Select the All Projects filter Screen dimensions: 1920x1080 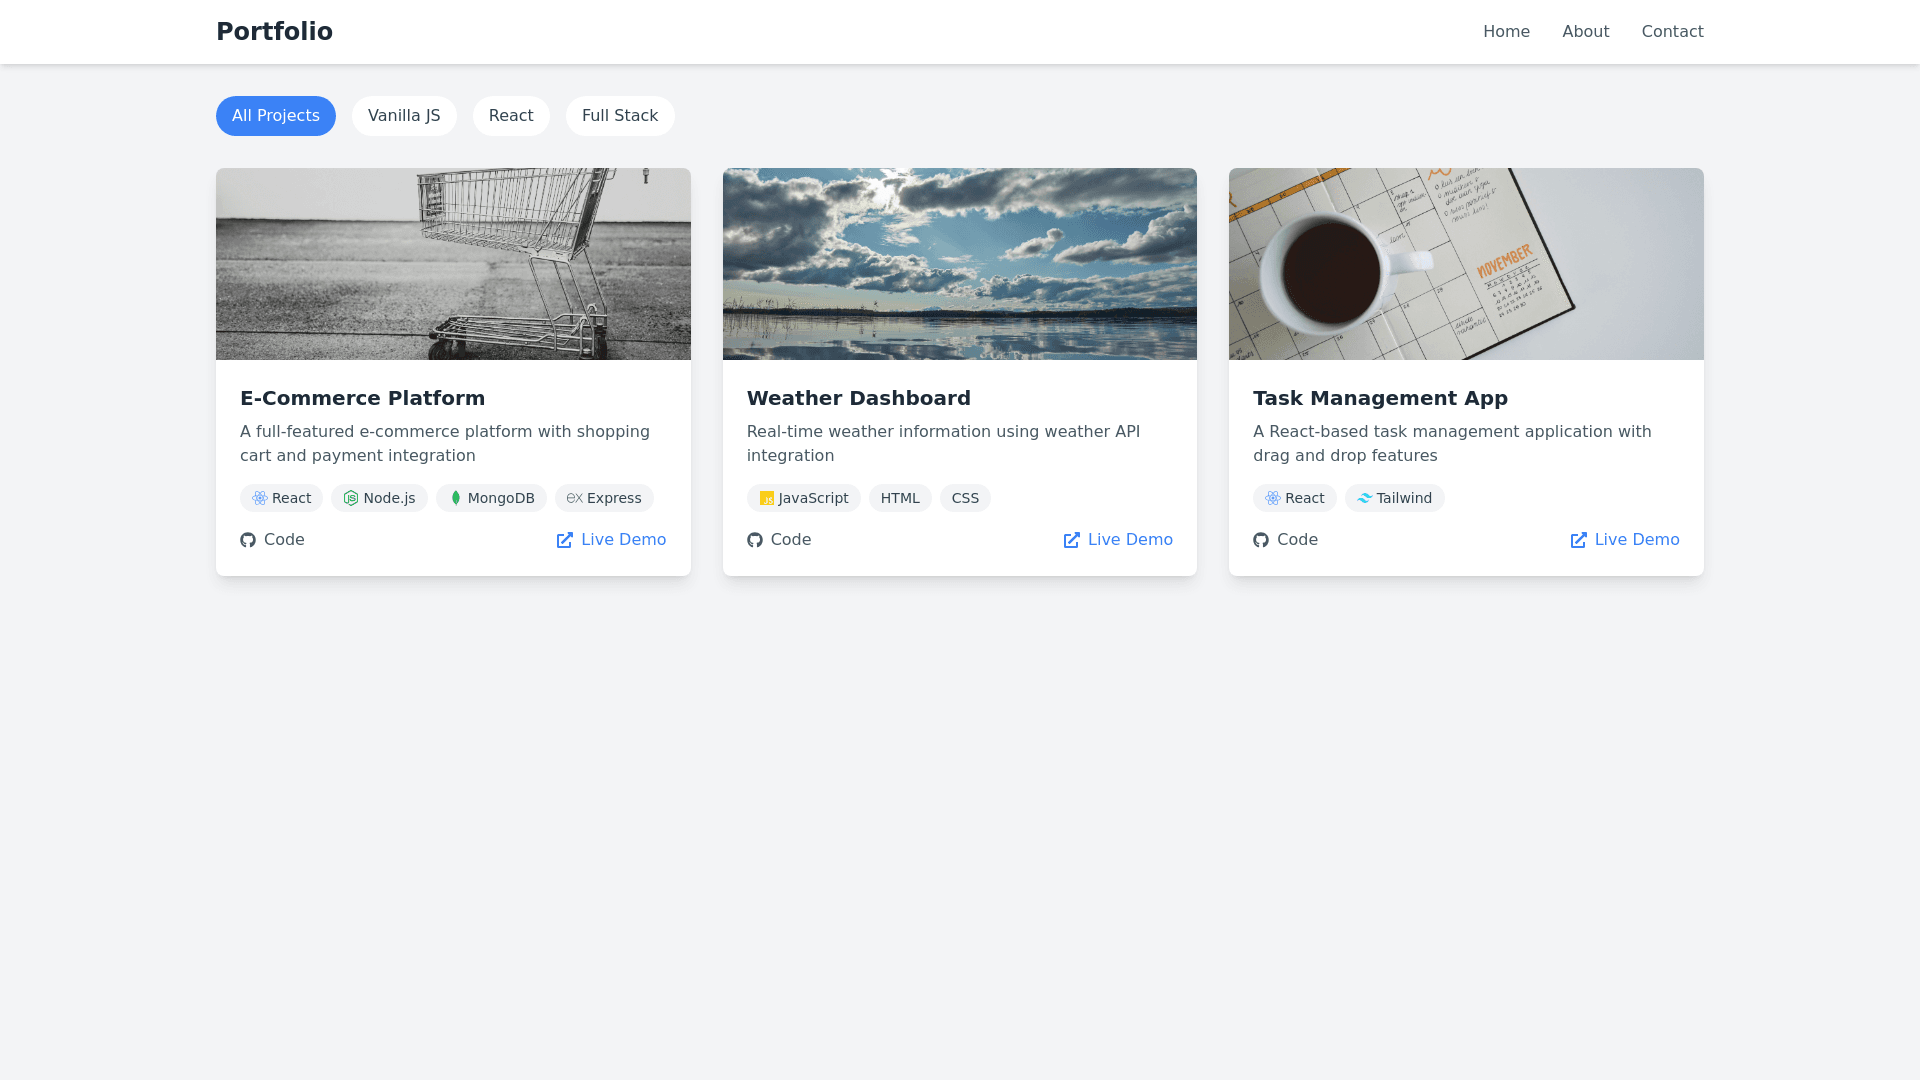coord(276,116)
